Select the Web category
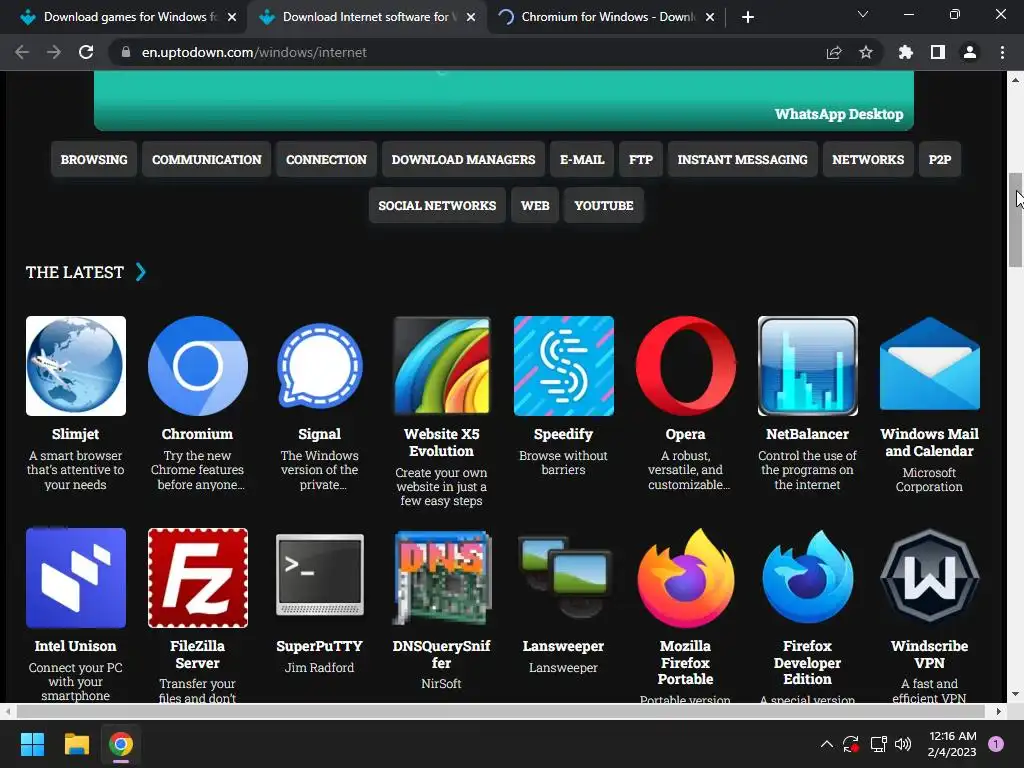The image size is (1024, 768). 535,205
